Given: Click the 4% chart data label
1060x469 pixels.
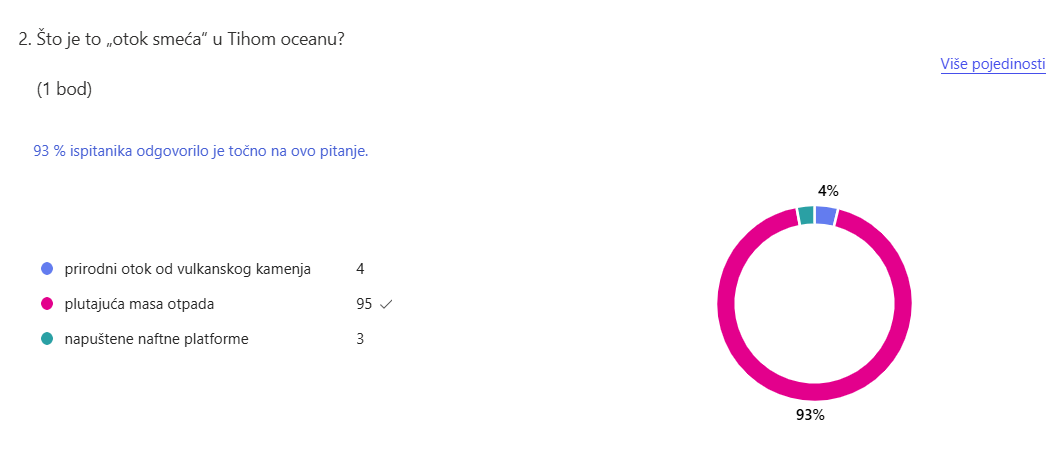Looking at the screenshot, I should 828,190.
